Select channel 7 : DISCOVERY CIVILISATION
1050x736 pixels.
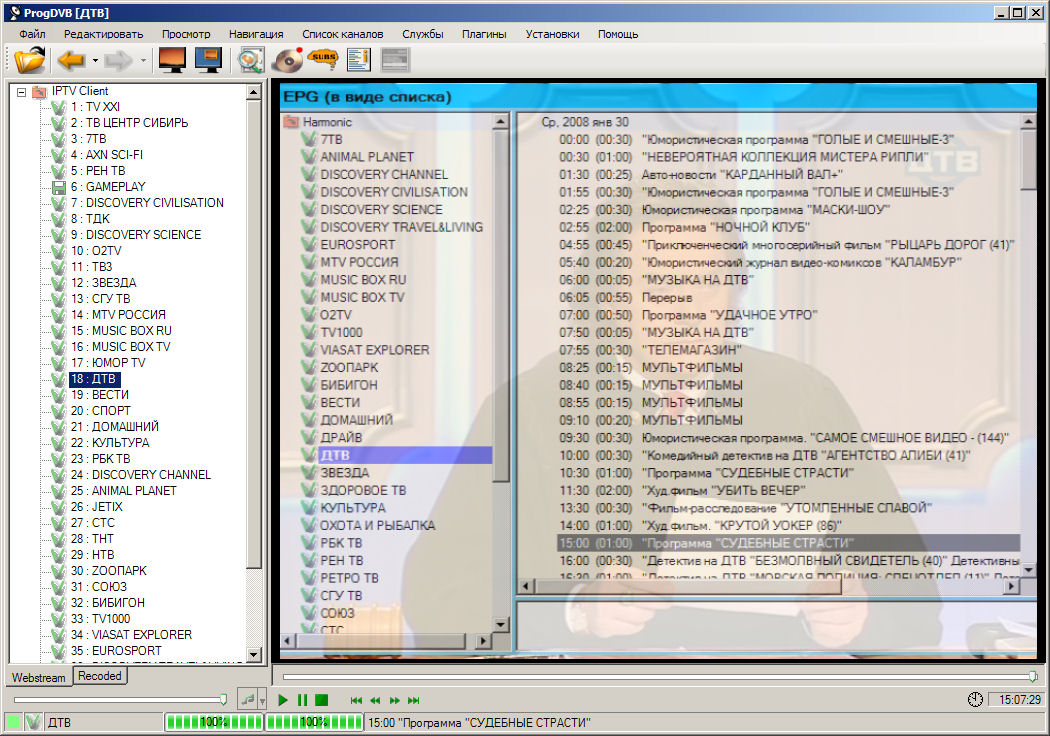147,202
